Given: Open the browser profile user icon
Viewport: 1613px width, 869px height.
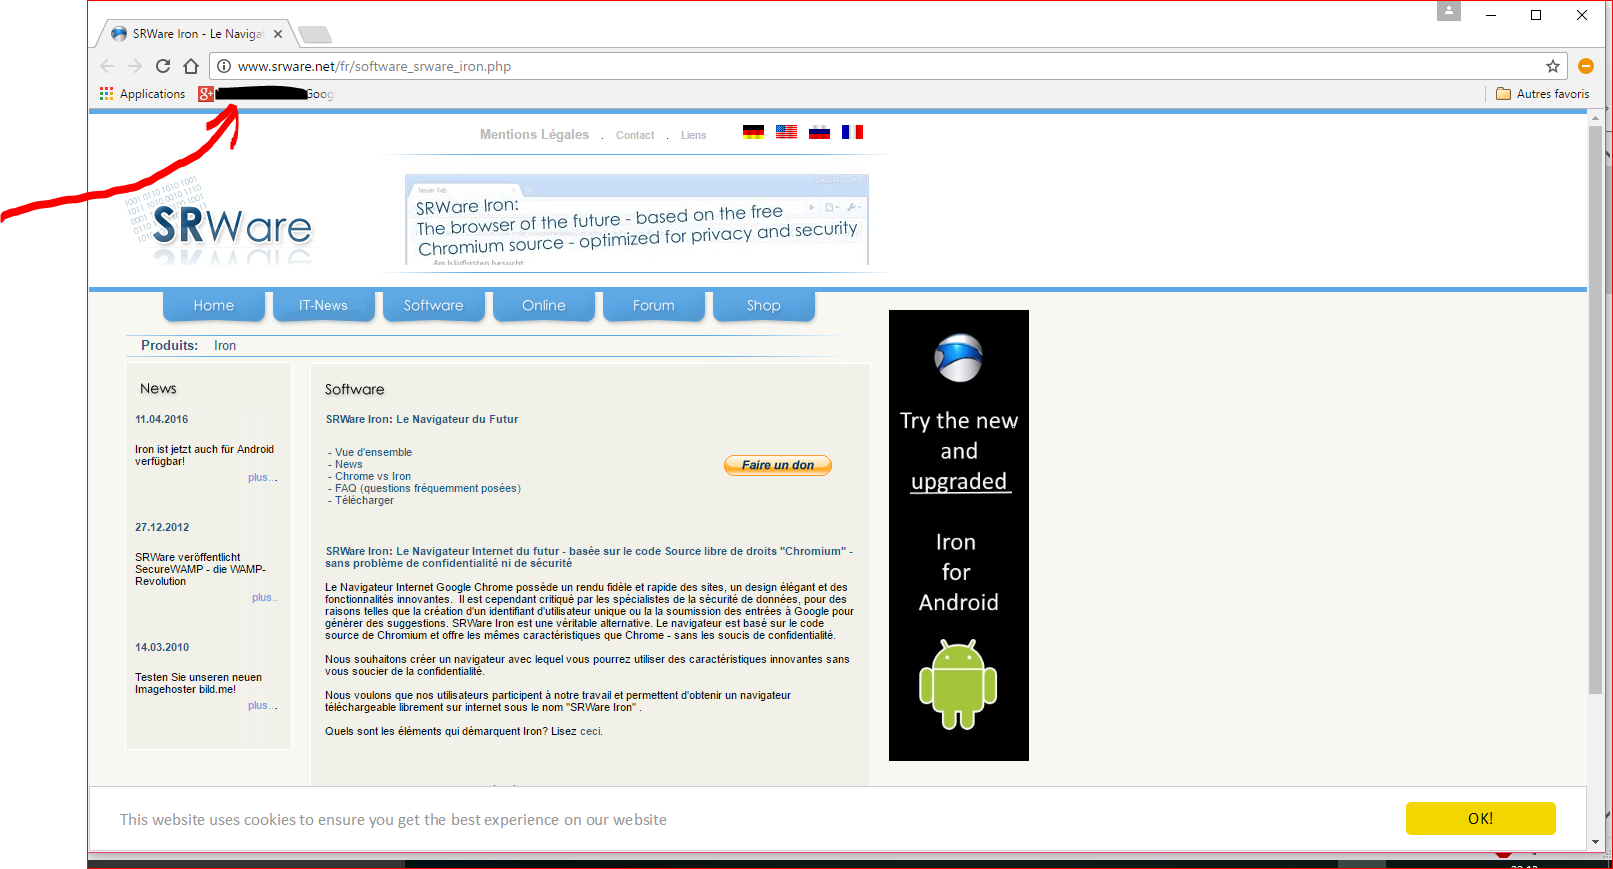Looking at the screenshot, I should (x=1449, y=11).
